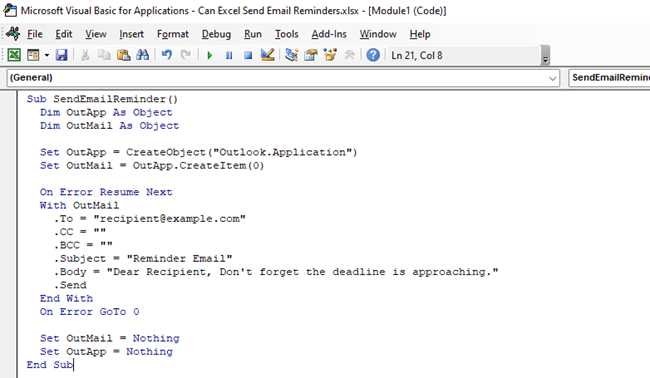
Task: Open the Window menu
Action: pos(378,34)
